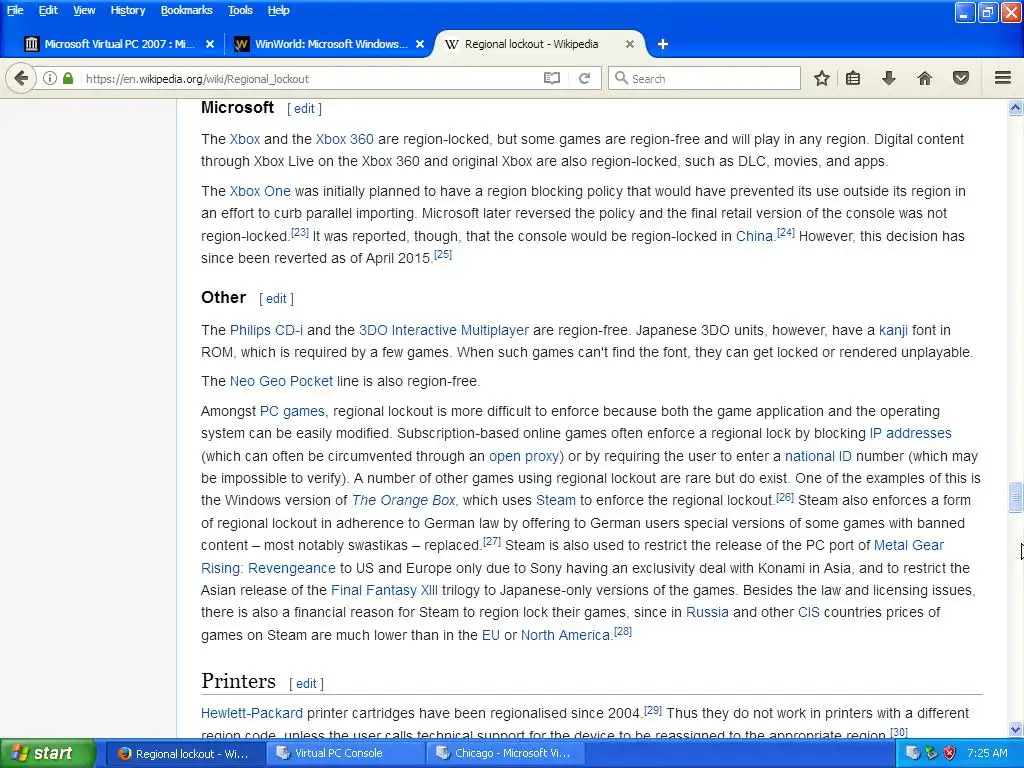Jump to citation reference 28
1024x768 pixels.
(x=623, y=632)
